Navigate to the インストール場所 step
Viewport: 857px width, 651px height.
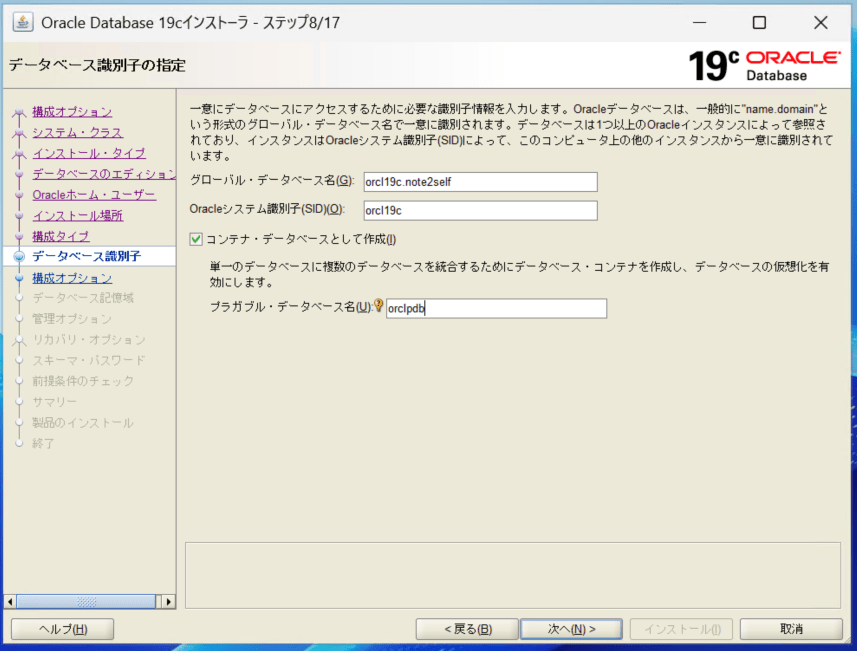(77, 215)
